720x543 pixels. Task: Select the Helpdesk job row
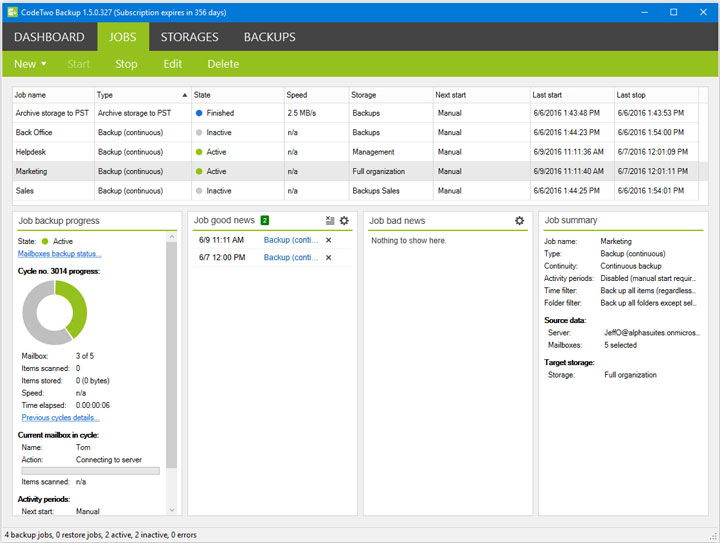(x=356, y=152)
